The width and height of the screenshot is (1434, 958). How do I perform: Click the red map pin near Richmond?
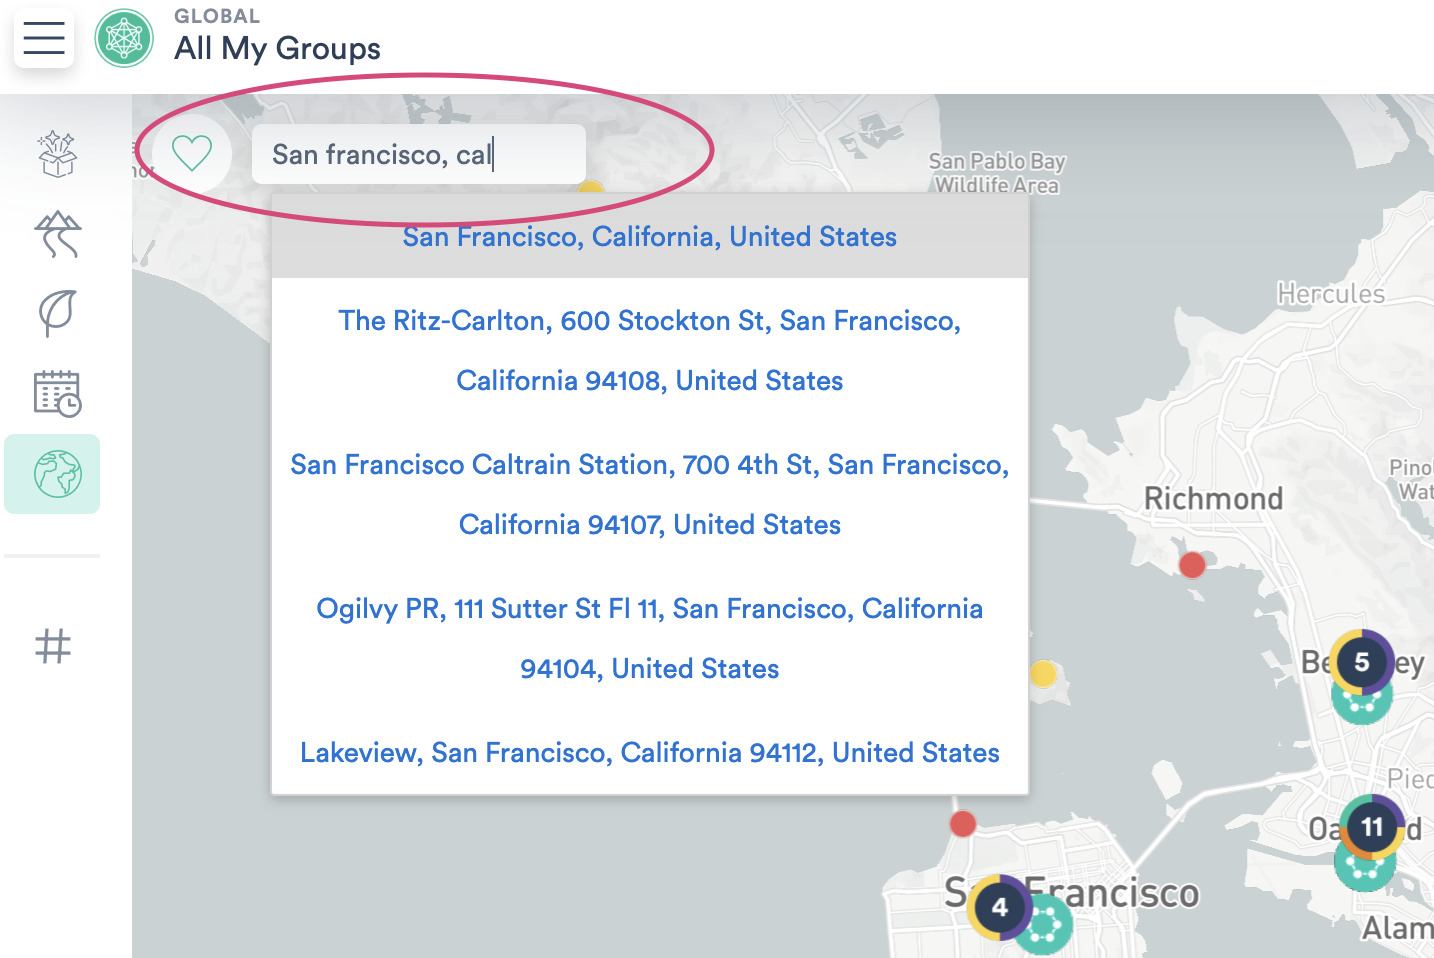tap(1192, 565)
